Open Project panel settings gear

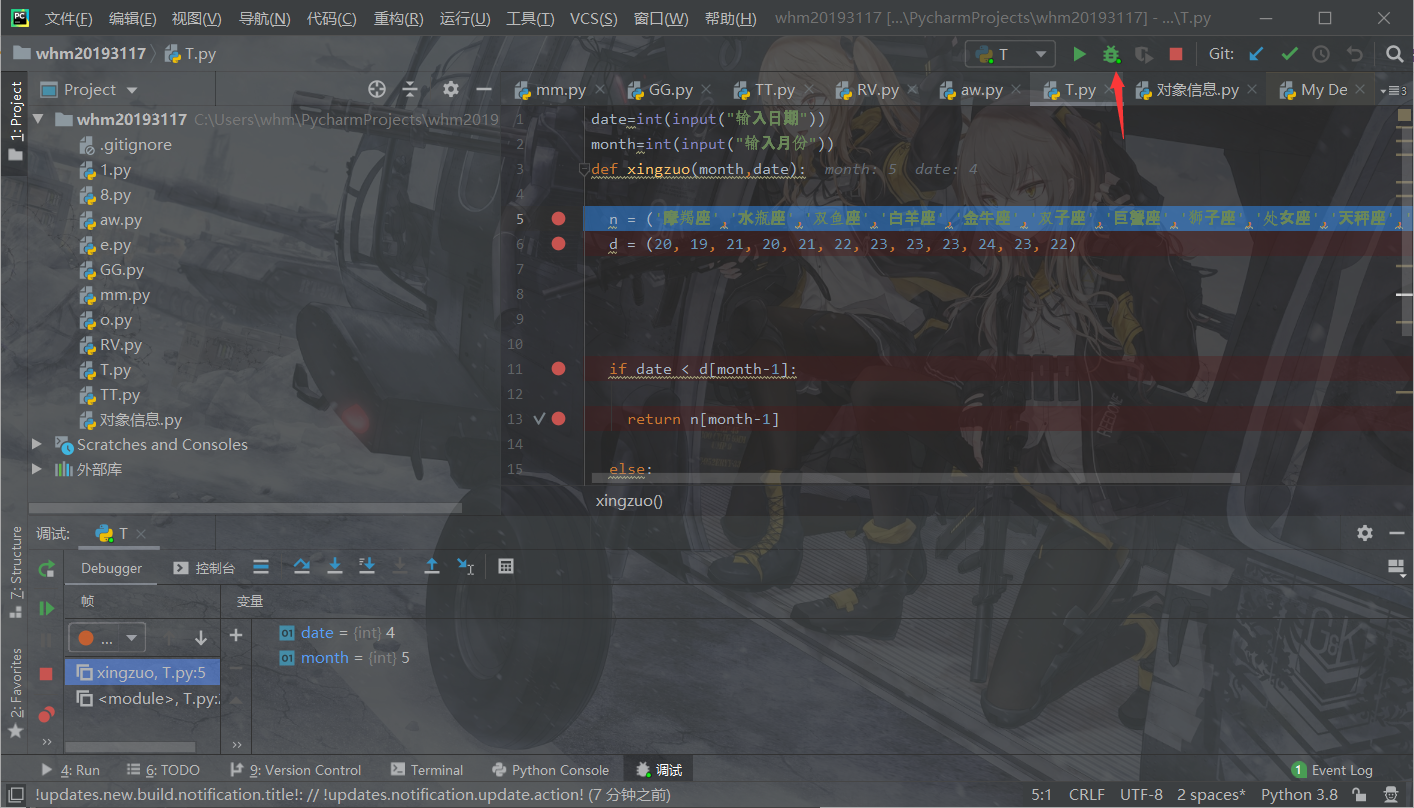[x=451, y=89]
